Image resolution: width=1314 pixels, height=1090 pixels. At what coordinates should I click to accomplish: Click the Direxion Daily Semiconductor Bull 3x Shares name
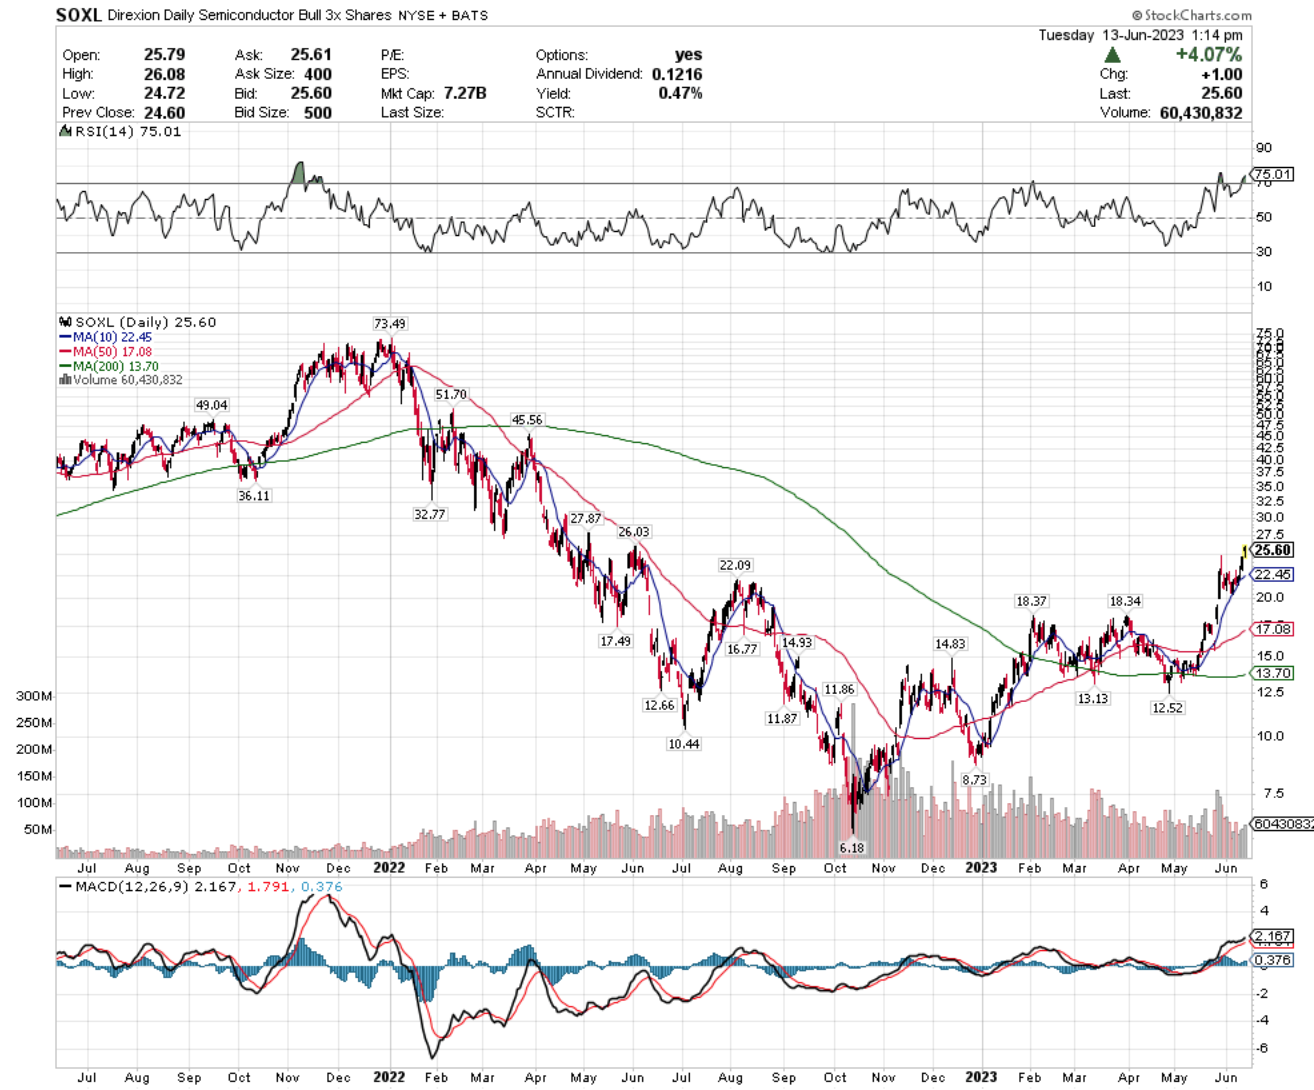(249, 15)
